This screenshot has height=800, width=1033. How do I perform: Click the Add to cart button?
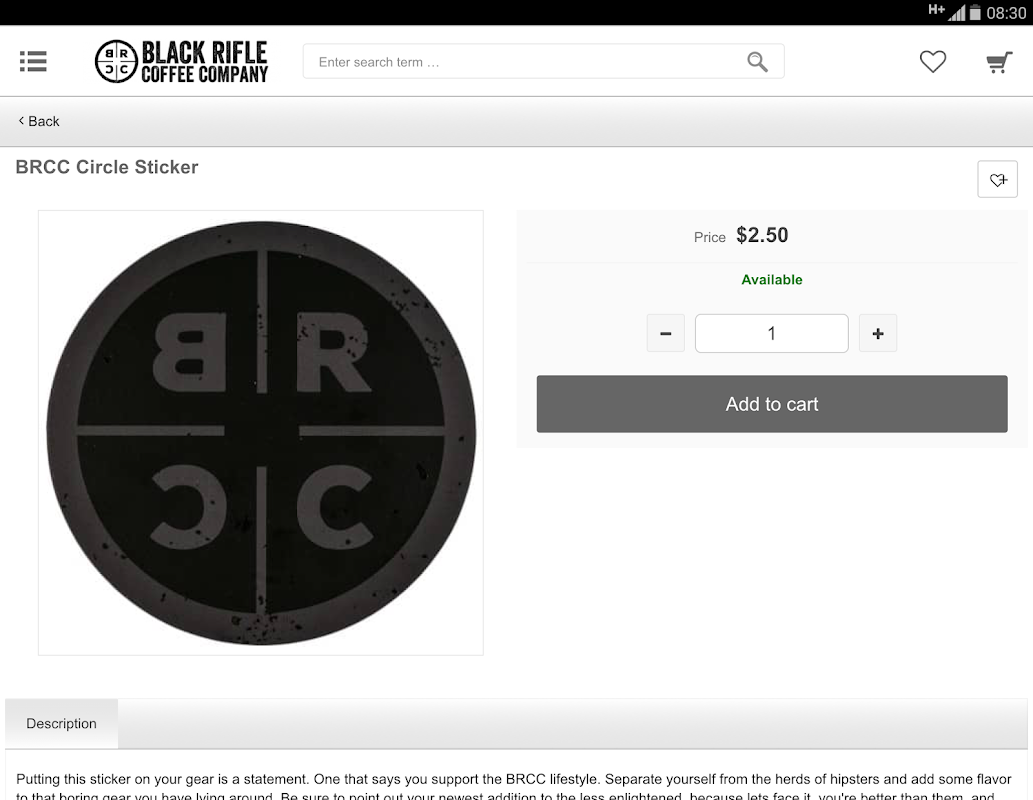click(x=771, y=404)
